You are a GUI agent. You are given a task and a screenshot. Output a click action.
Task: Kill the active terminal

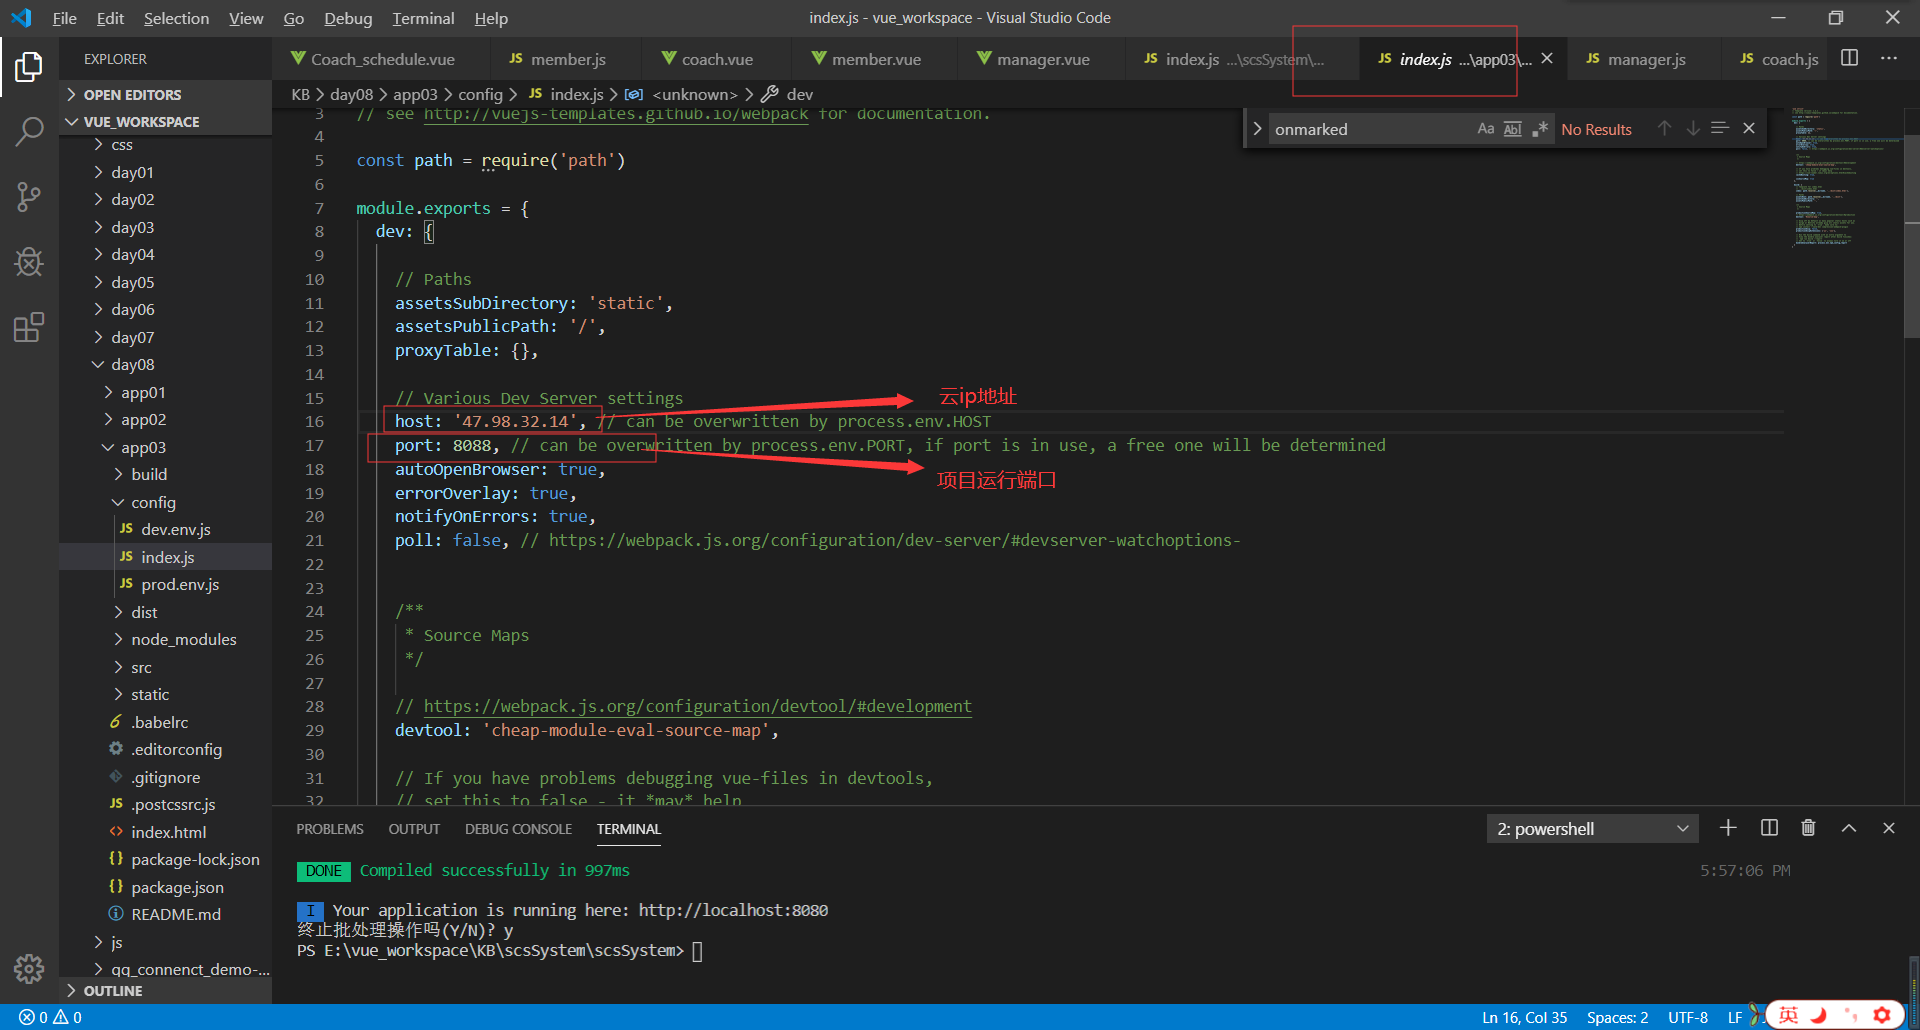click(x=1808, y=828)
